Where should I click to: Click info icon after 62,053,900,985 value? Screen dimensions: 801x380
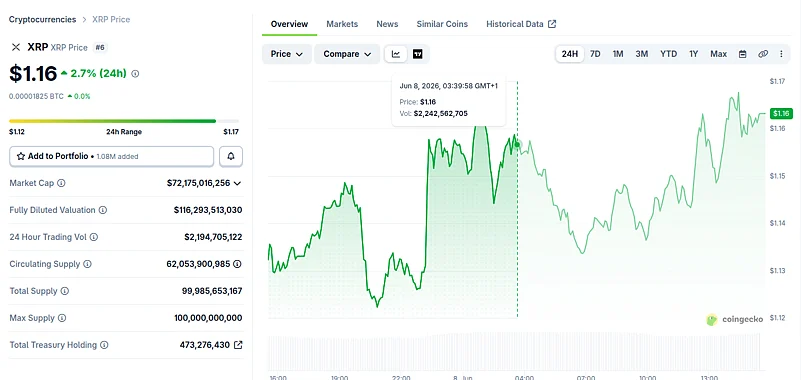(238, 264)
